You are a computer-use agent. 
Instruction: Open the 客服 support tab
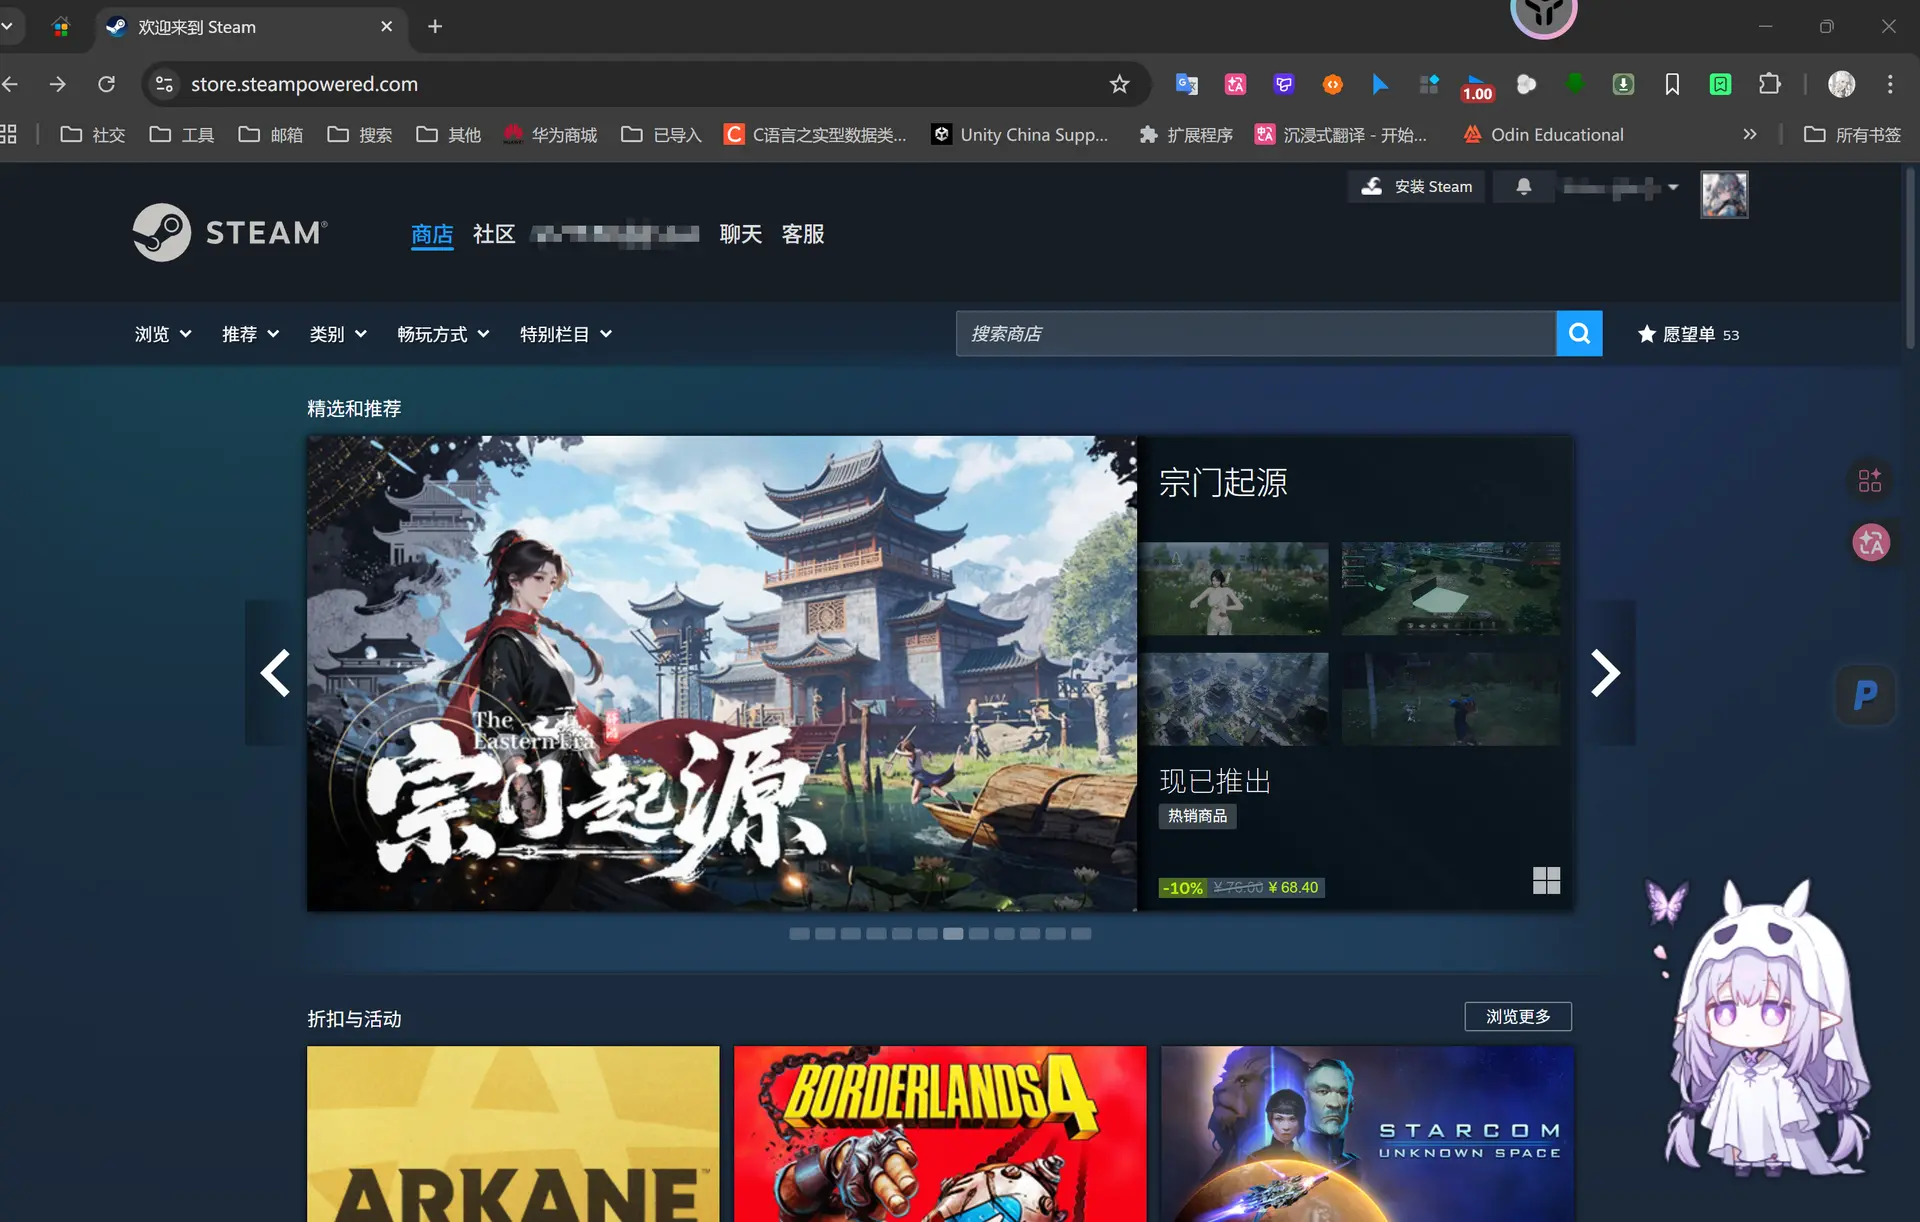pos(803,234)
